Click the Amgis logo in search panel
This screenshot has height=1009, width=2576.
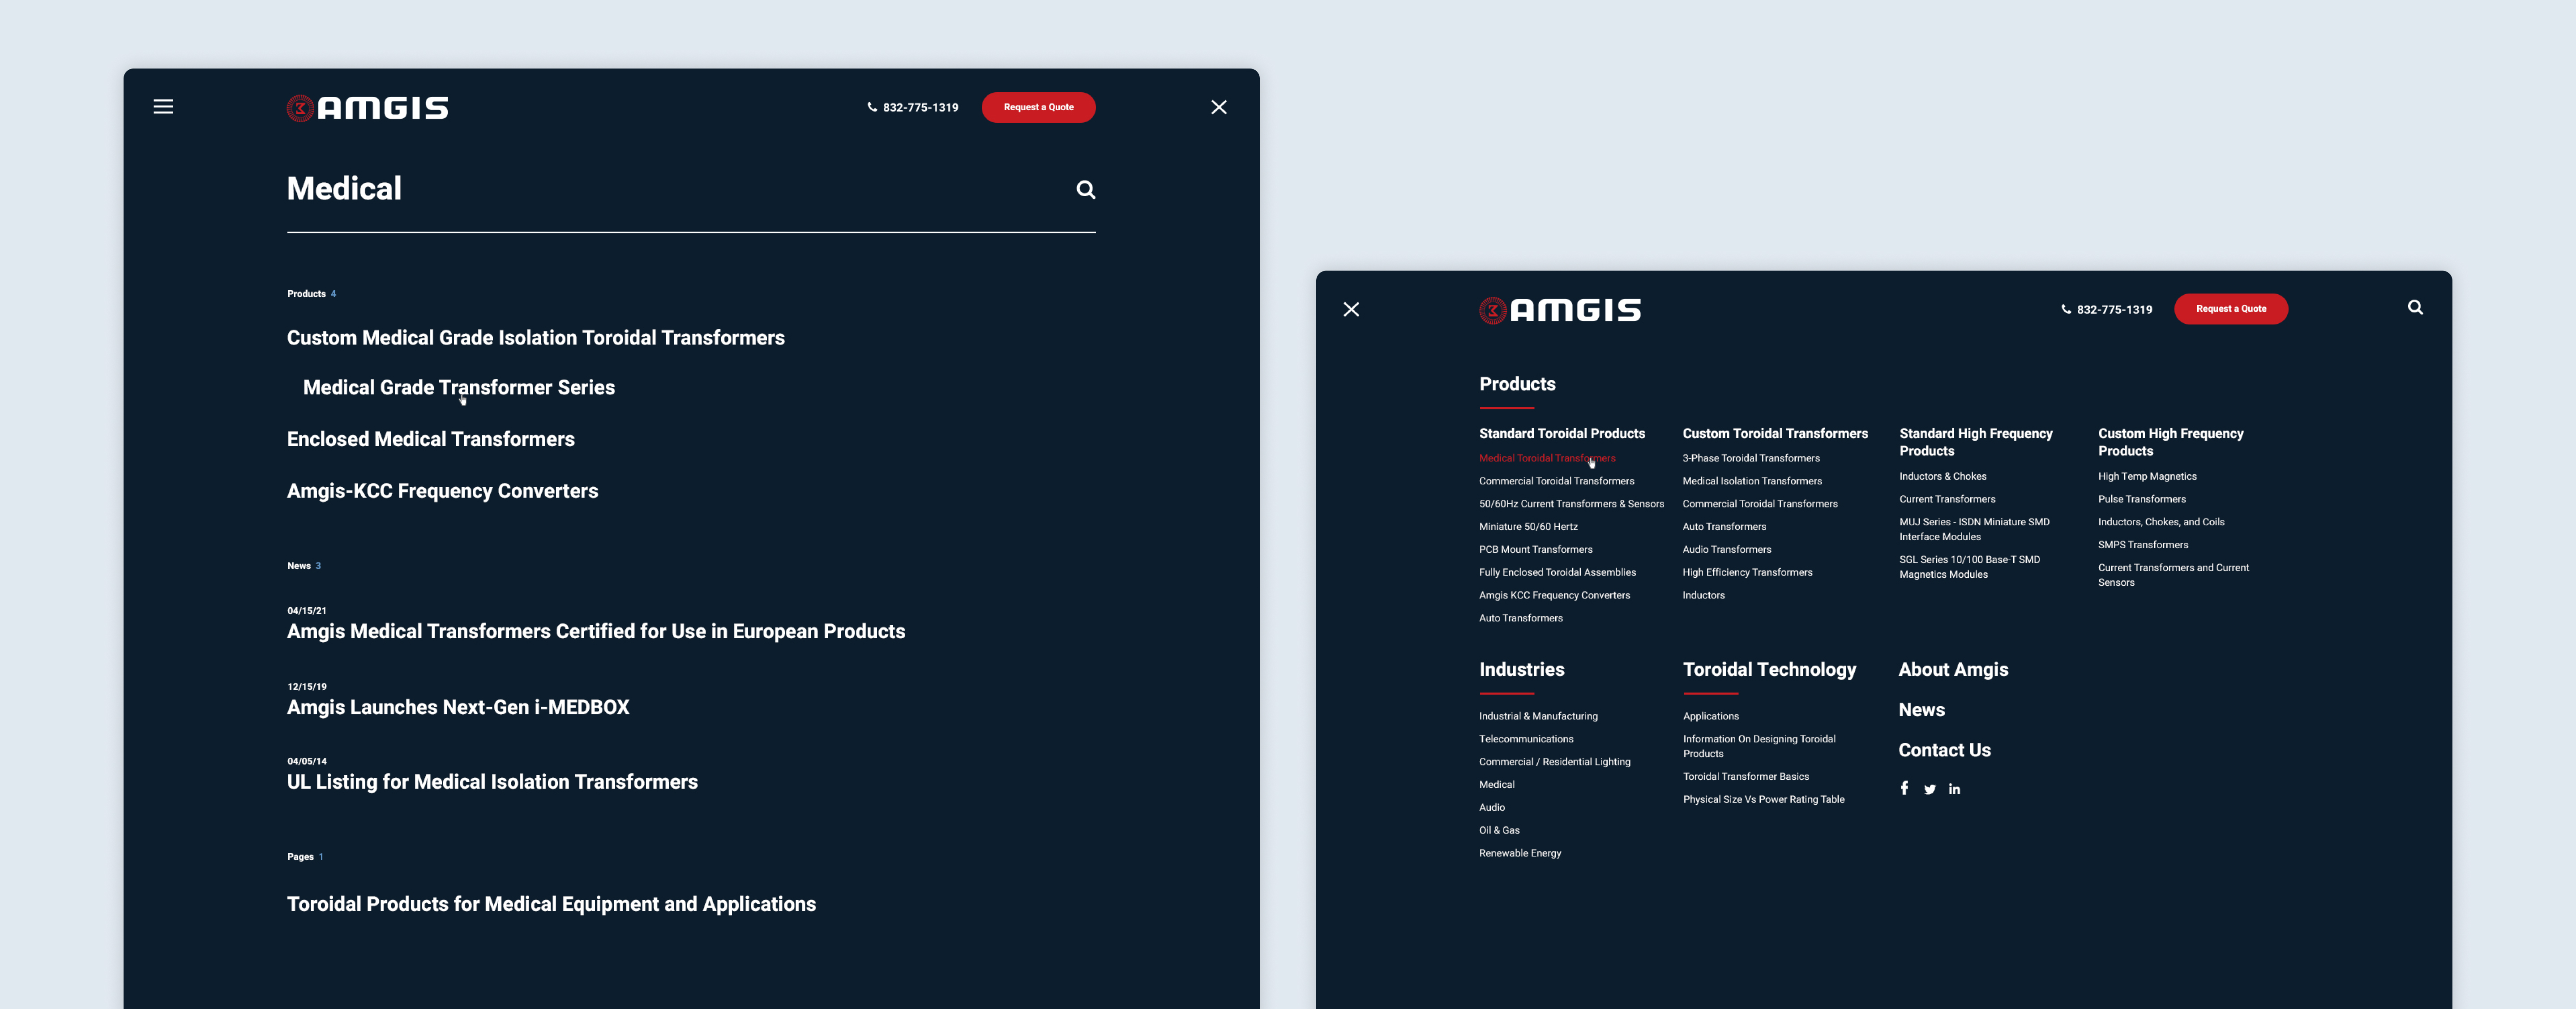368,108
